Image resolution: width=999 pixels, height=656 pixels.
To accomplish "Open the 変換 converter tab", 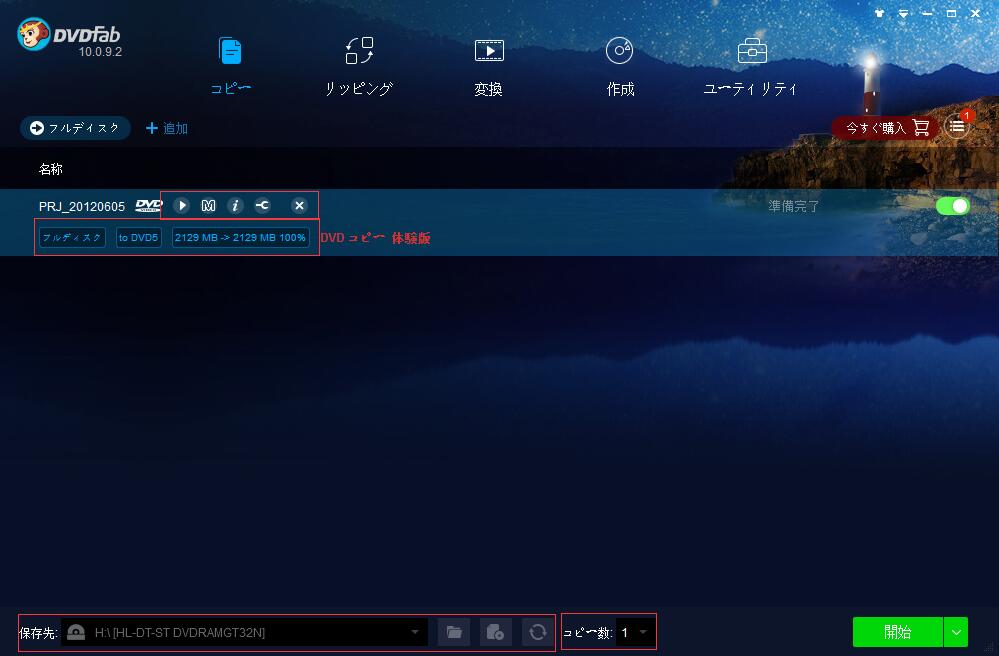I will (489, 66).
